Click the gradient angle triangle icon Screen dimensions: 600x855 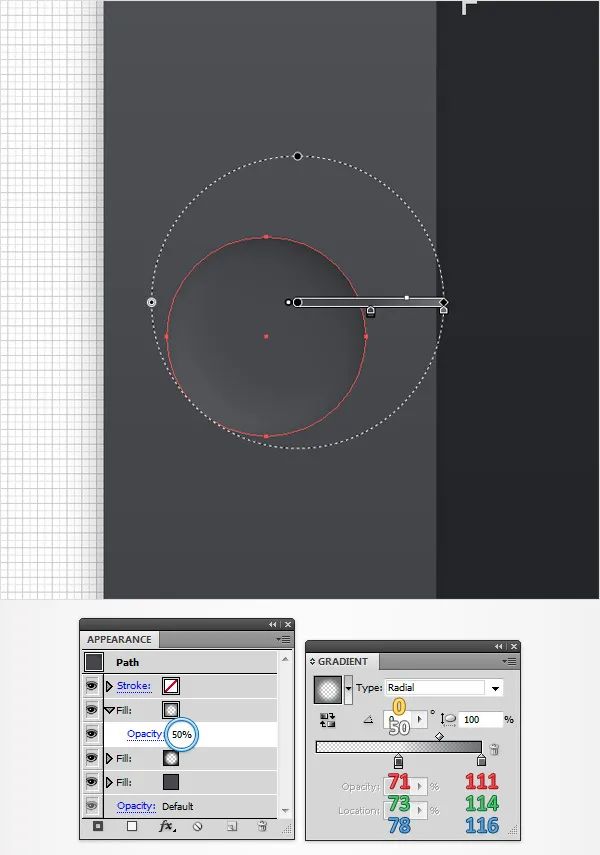coord(369,720)
